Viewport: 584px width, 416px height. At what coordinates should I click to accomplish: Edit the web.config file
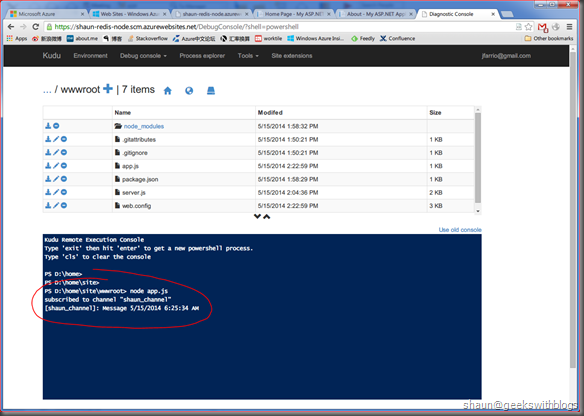[56, 205]
